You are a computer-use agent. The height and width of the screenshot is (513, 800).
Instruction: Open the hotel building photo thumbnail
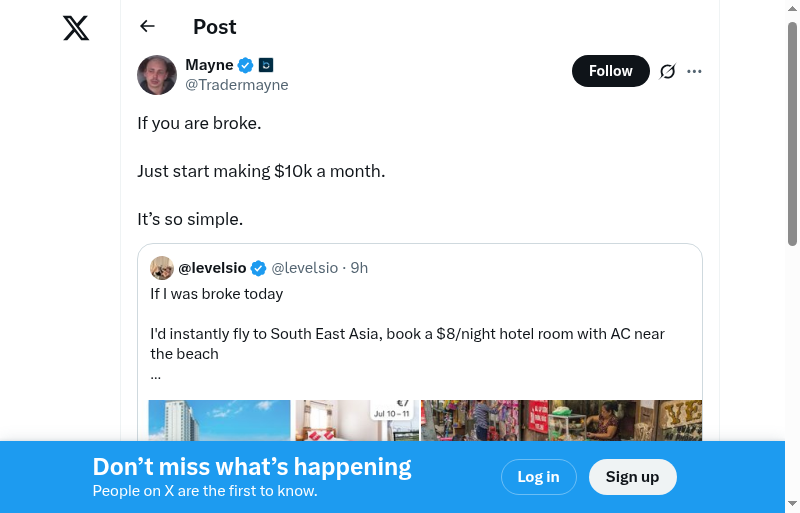coord(220,420)
